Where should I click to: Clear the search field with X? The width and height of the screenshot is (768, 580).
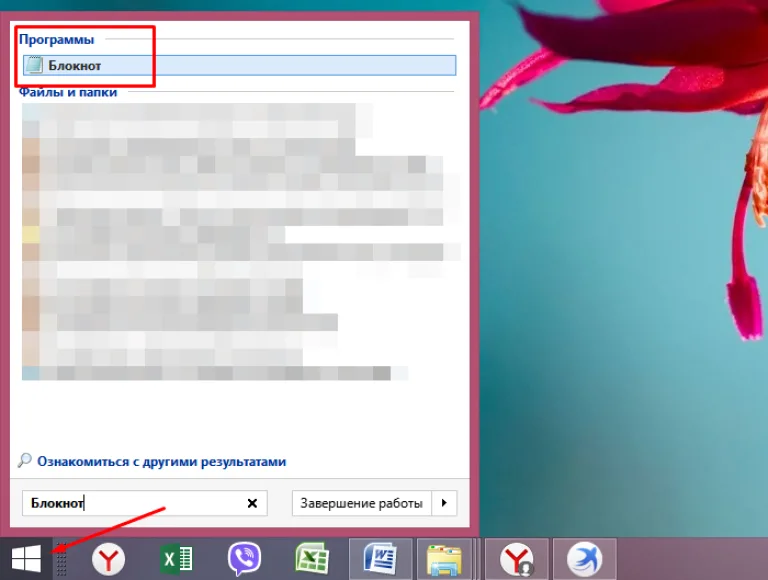pos(252,503)
